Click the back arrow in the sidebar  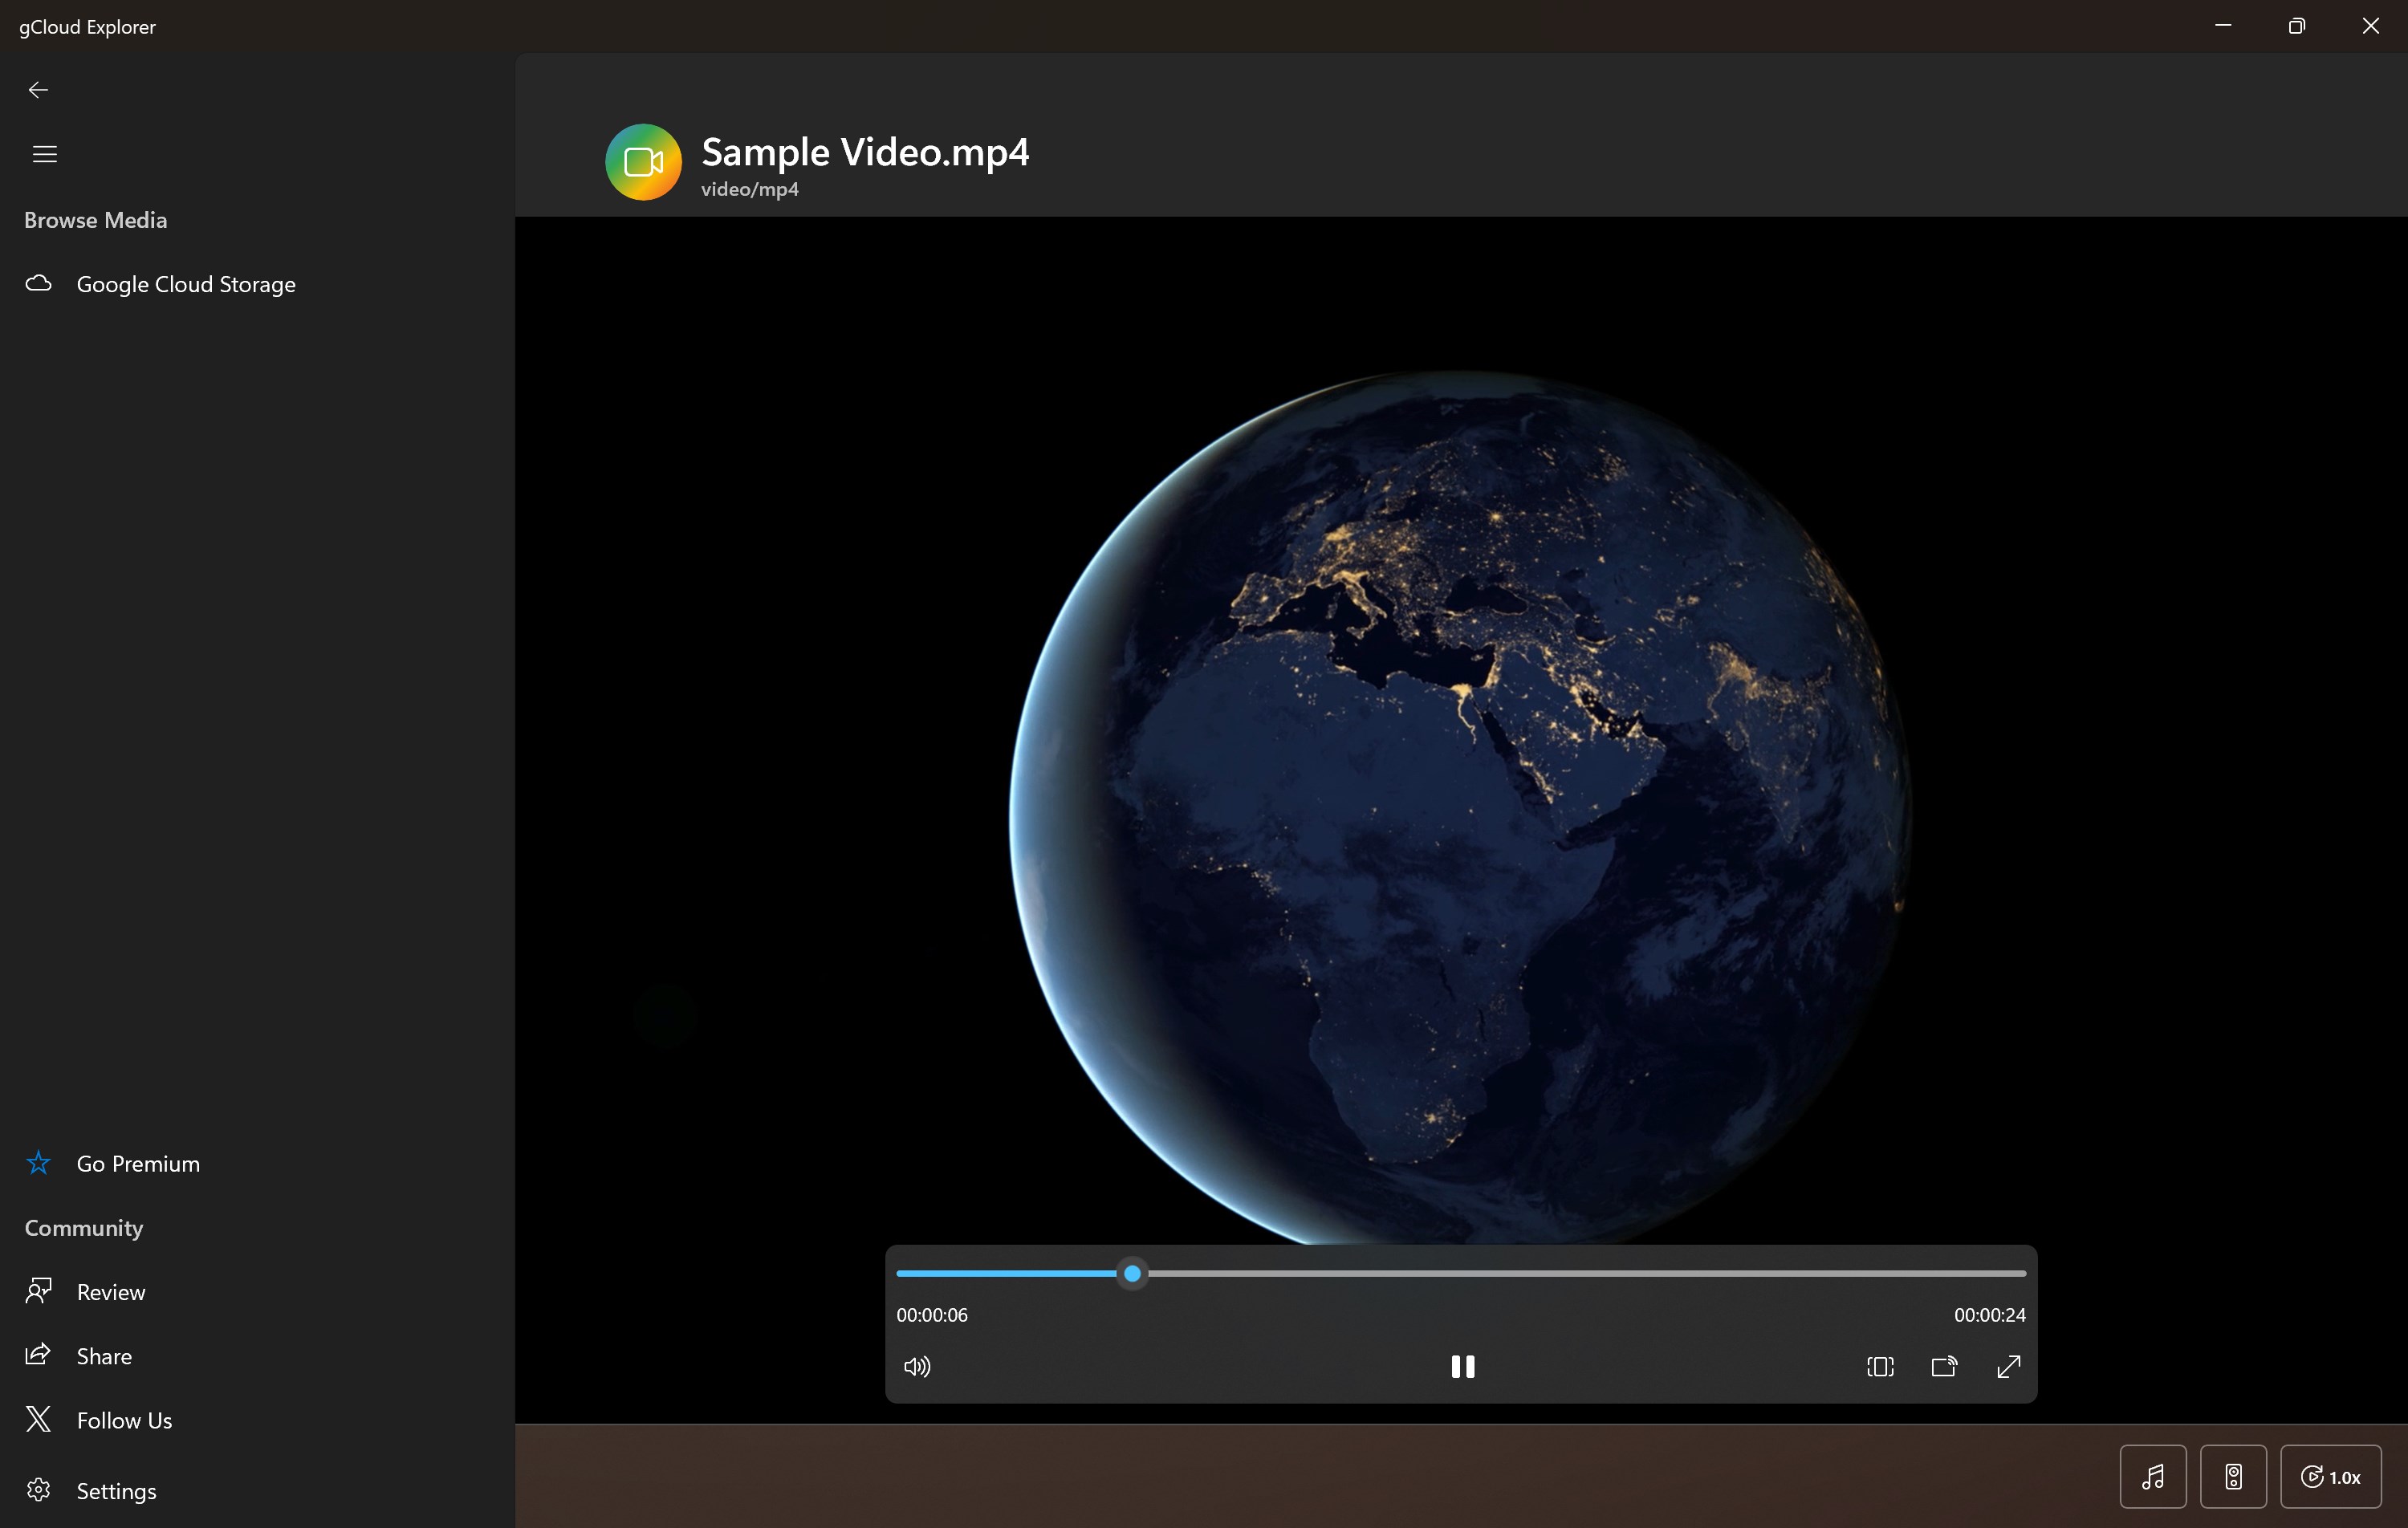[38, 90]
